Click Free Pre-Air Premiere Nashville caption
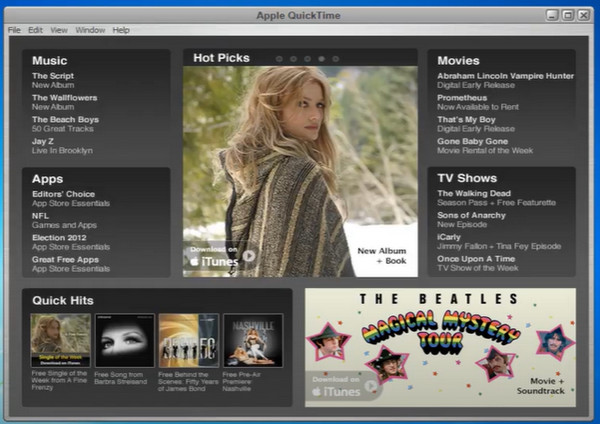This screenshot has height=424, width=600. [x=241, y=382]
